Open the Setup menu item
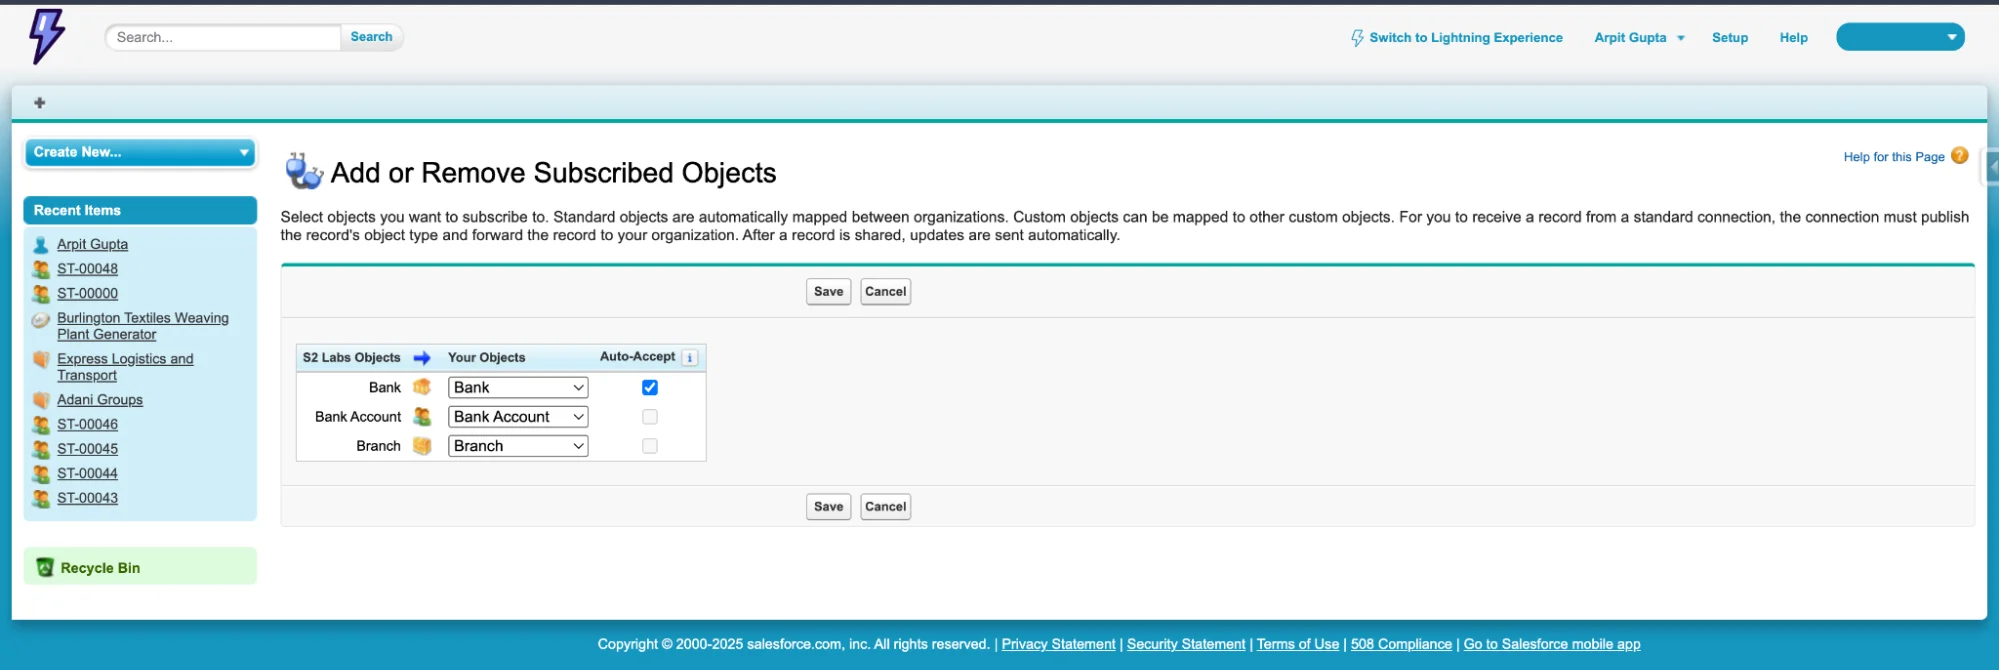 [1729, 38]
